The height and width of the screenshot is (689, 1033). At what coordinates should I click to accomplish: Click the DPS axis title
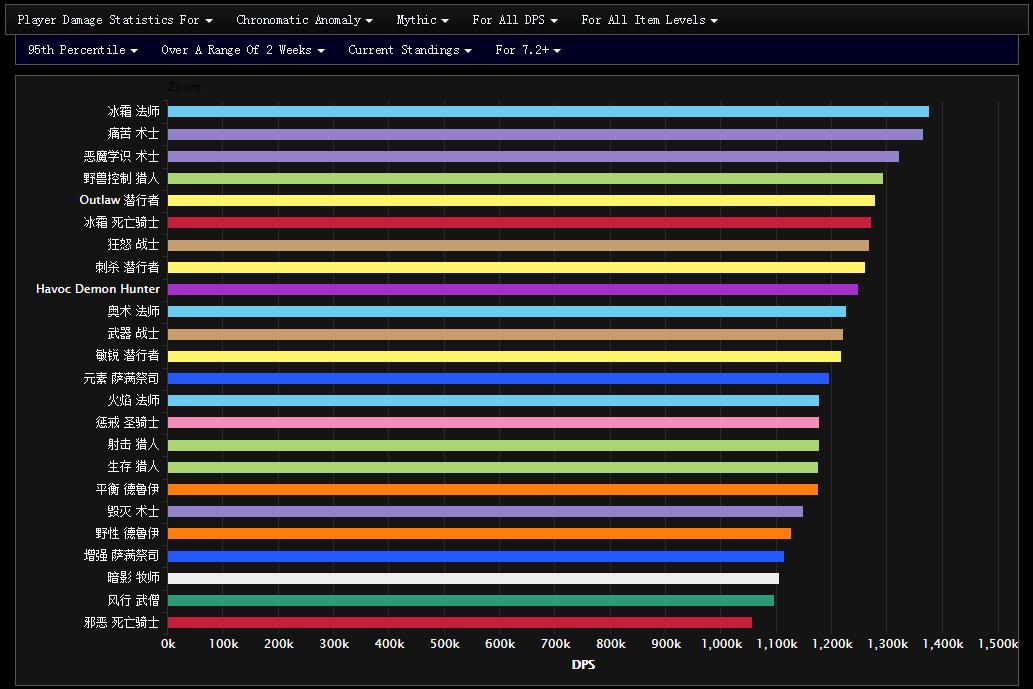pos(583,665)
